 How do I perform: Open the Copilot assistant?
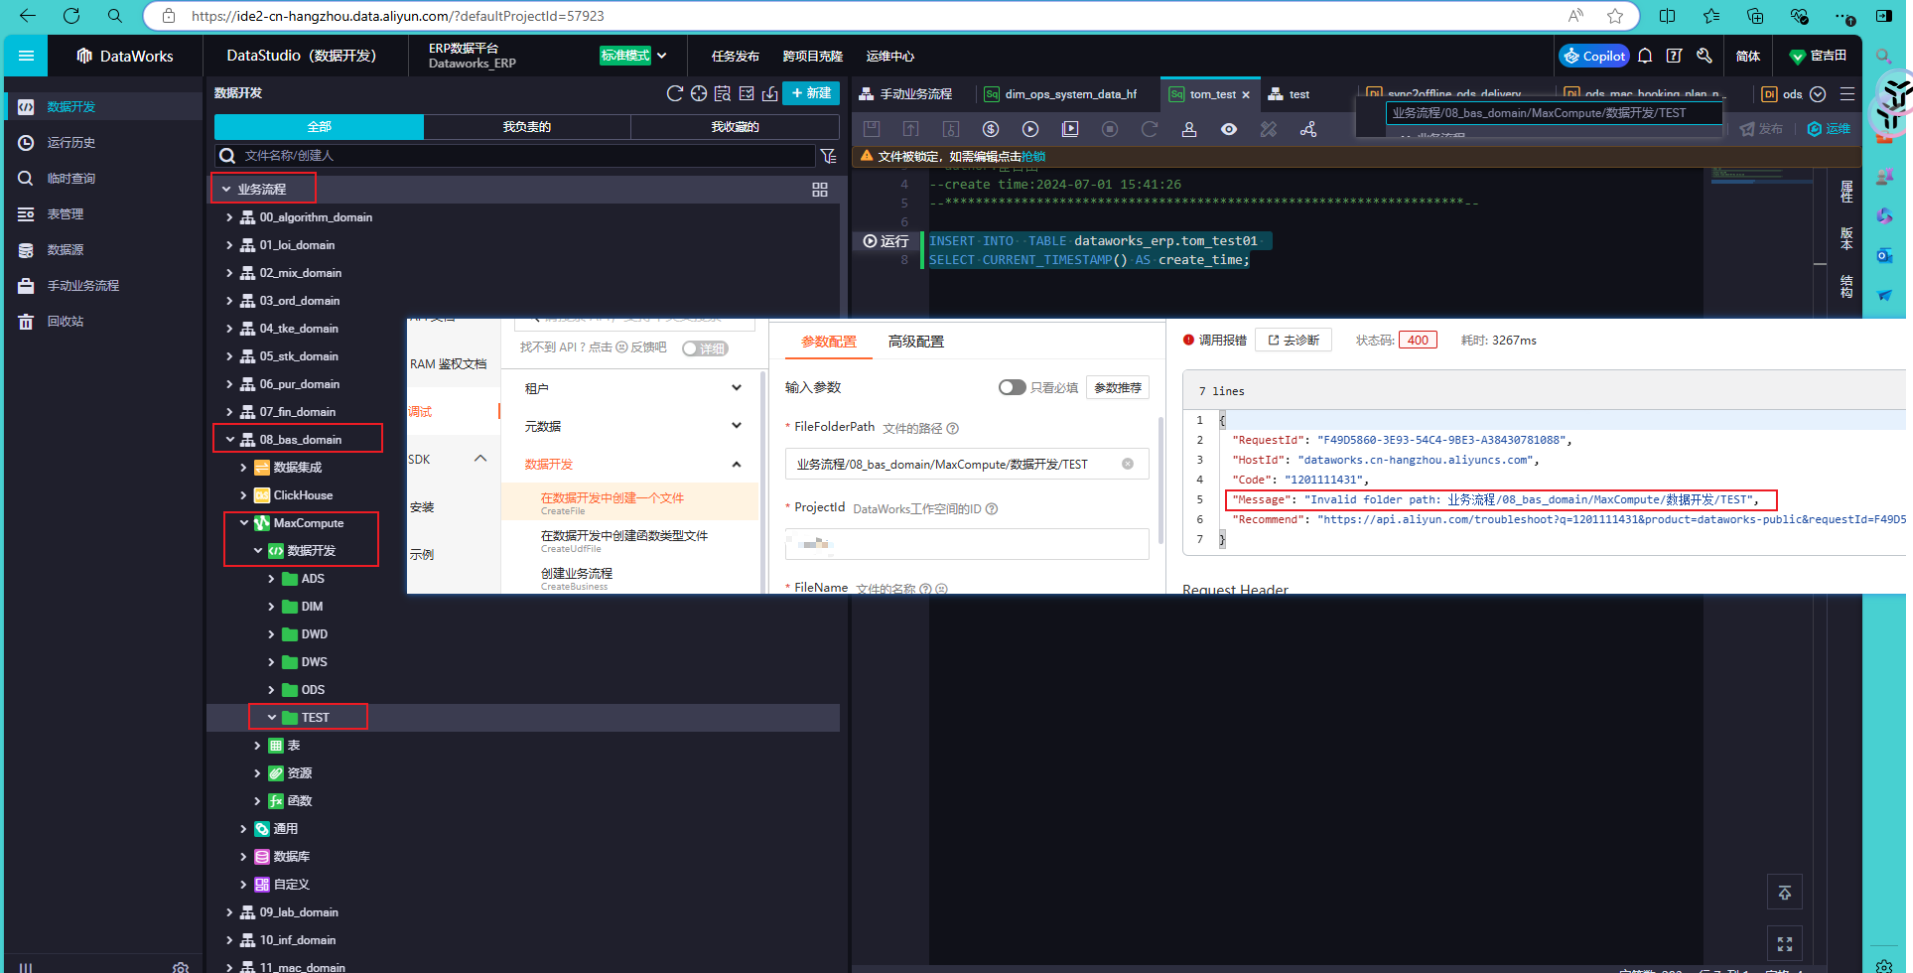click(x=1594, y=56)
